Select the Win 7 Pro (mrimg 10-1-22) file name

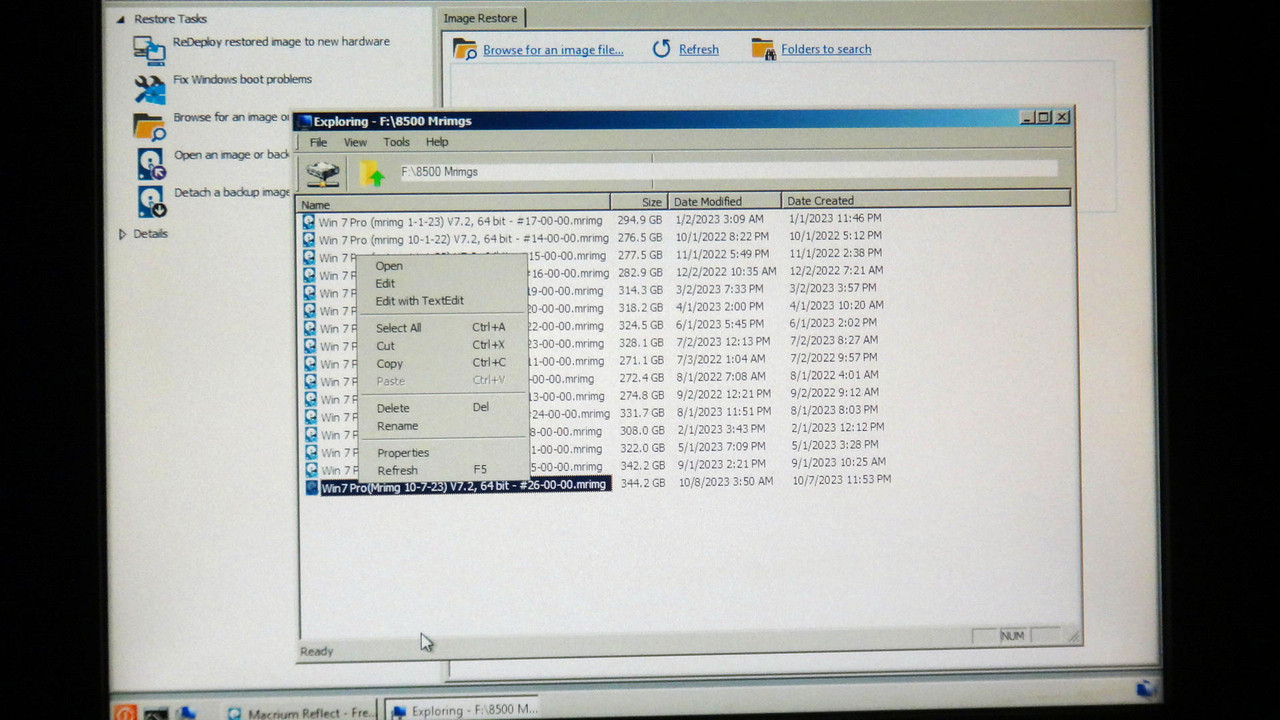point(463,239)
